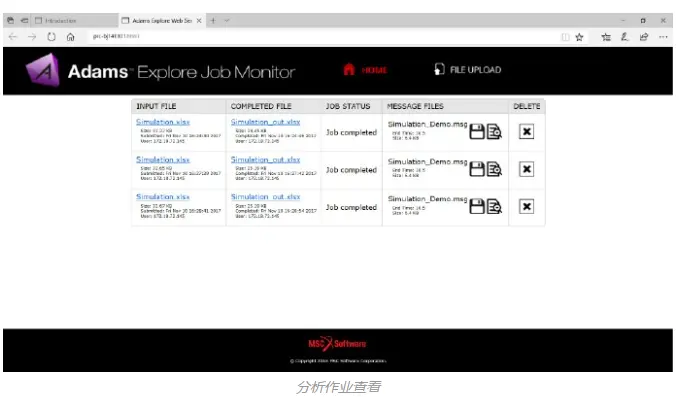Delete the second job row
This screenshot has width=679, height=397.
tap(527, 169)
